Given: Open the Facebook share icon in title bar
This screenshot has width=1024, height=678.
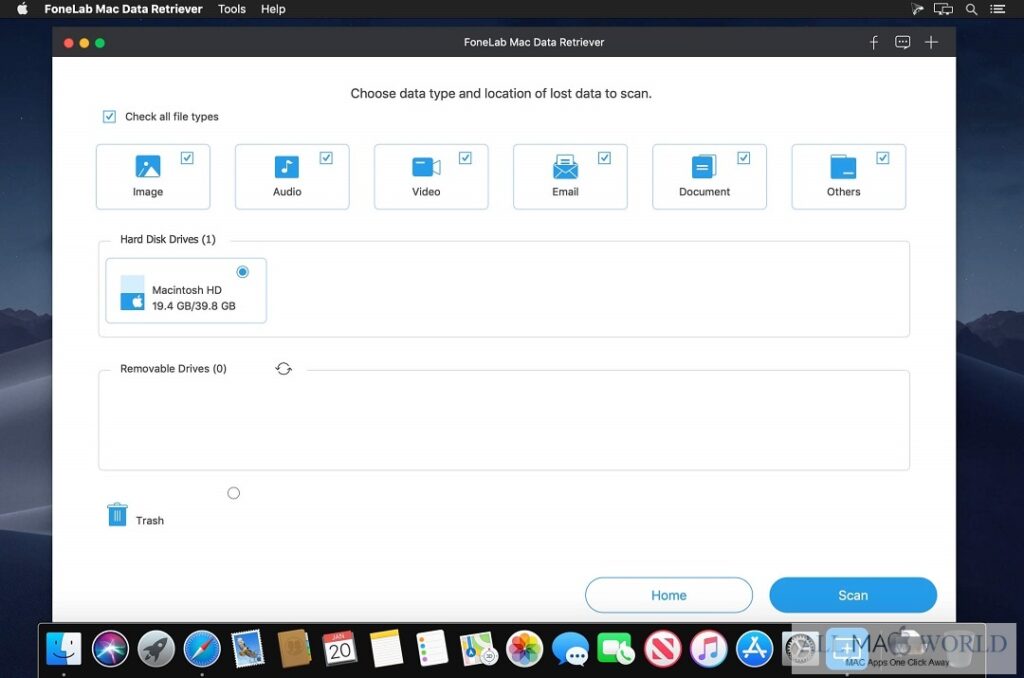Looking at the screenshot, I should 874,42.
